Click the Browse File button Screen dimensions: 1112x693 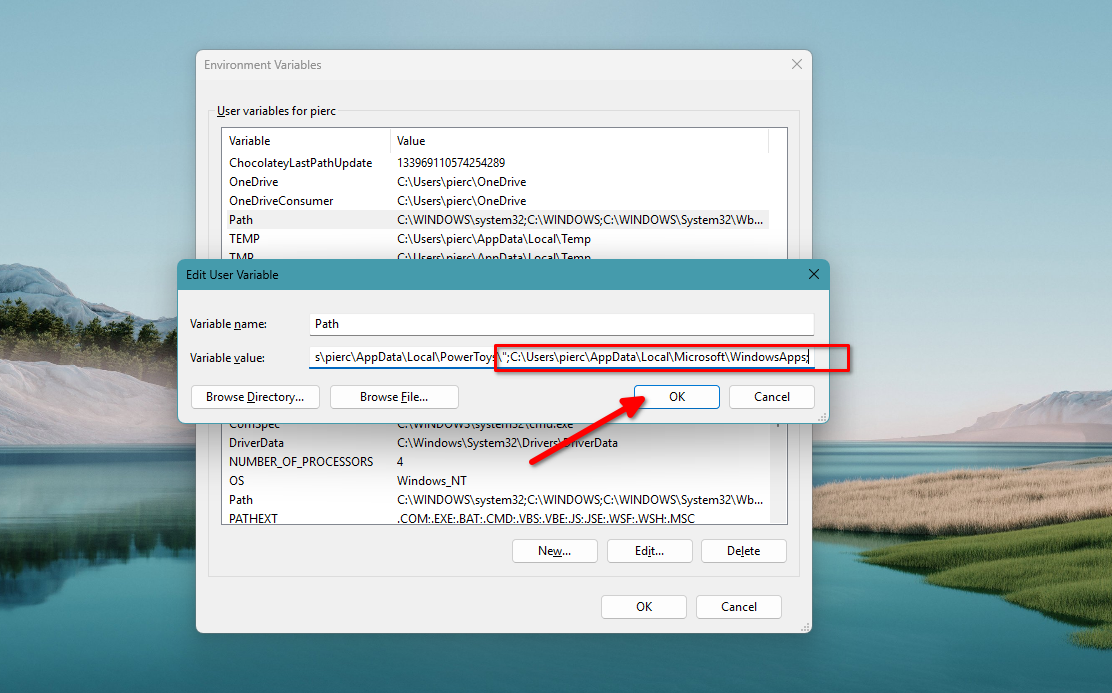394,396
